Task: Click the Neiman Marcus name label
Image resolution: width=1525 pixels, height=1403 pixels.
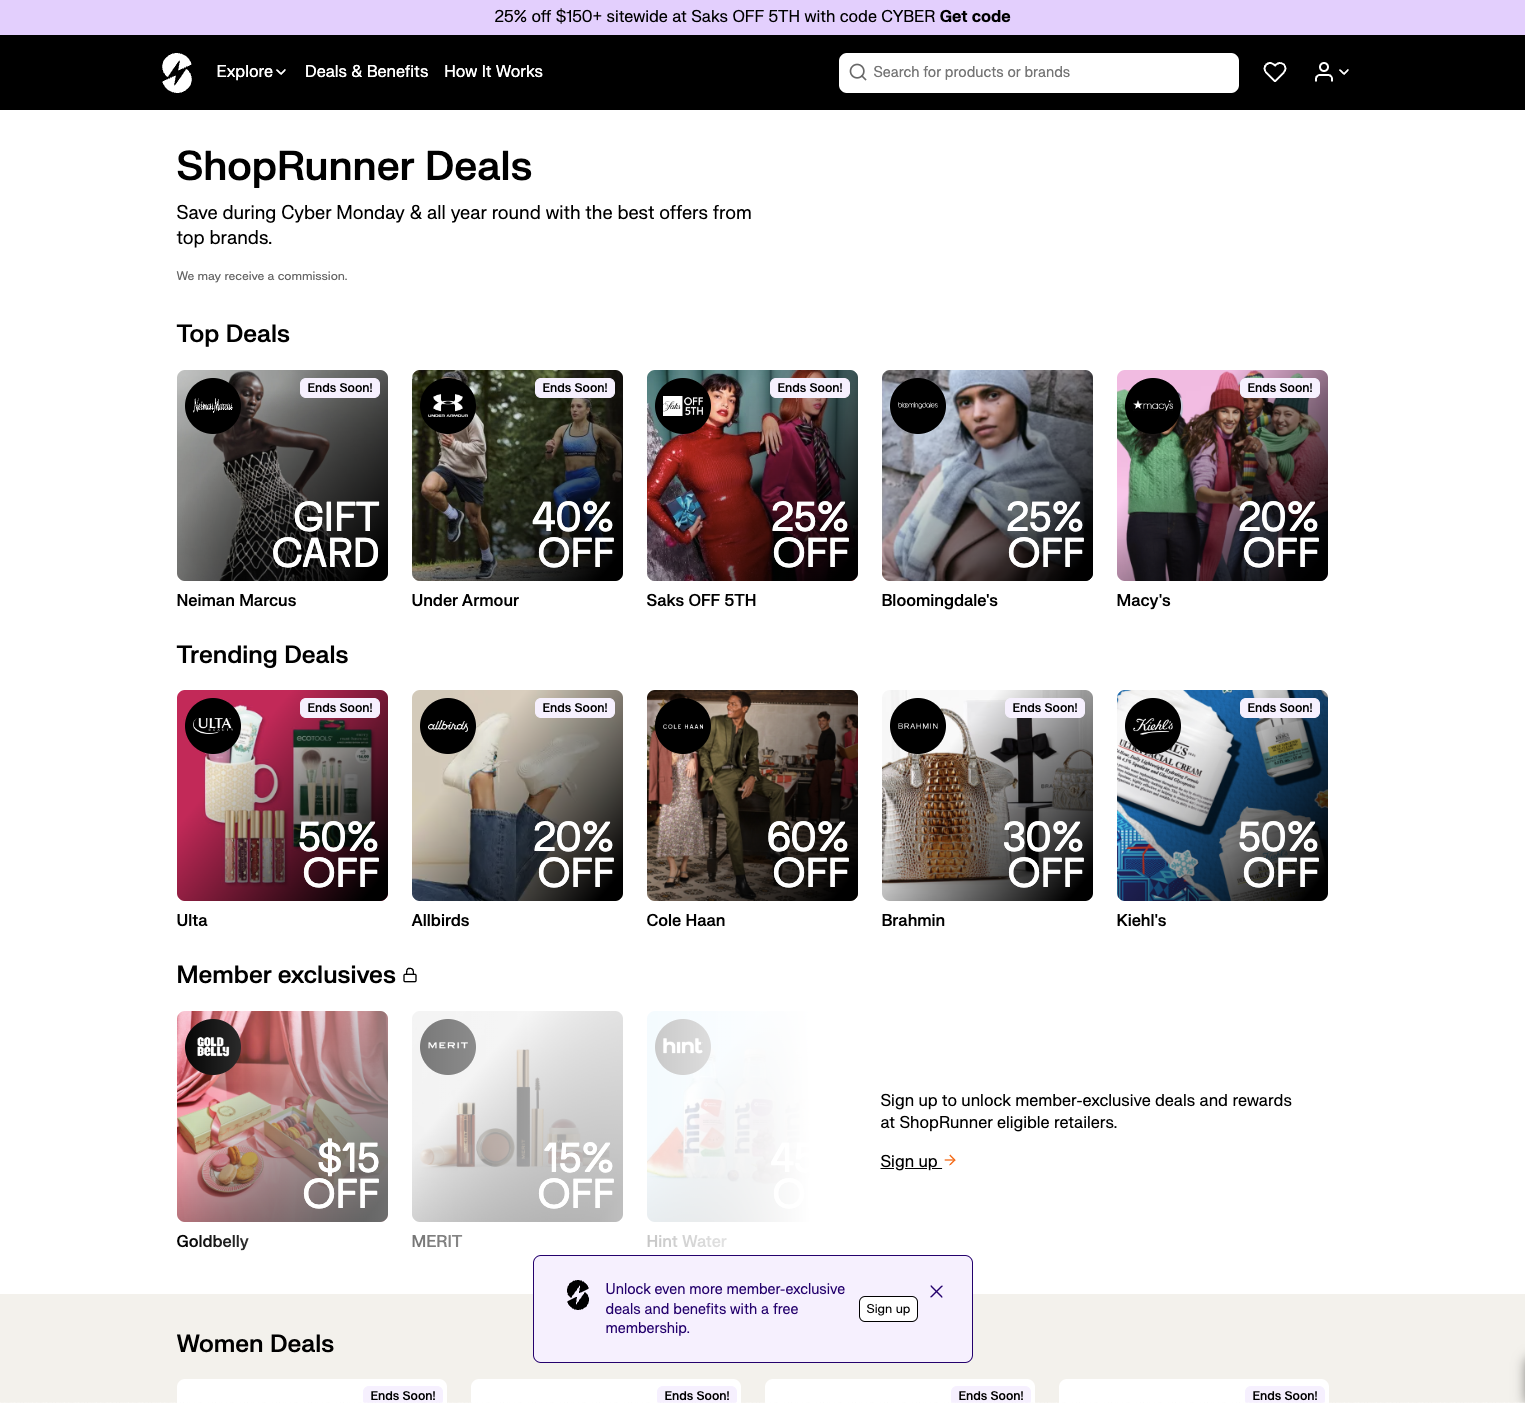Action: click(x=236, y=601)
